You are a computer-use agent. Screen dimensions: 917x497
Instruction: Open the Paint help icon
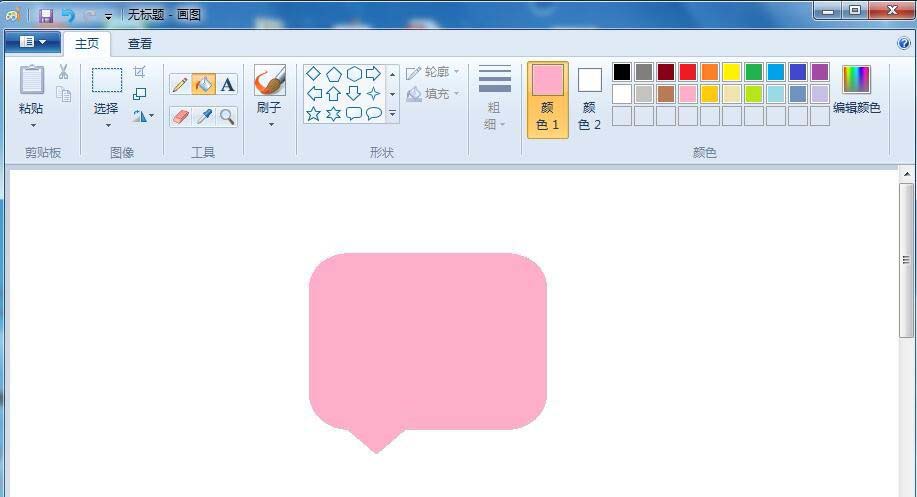(904, 43)
